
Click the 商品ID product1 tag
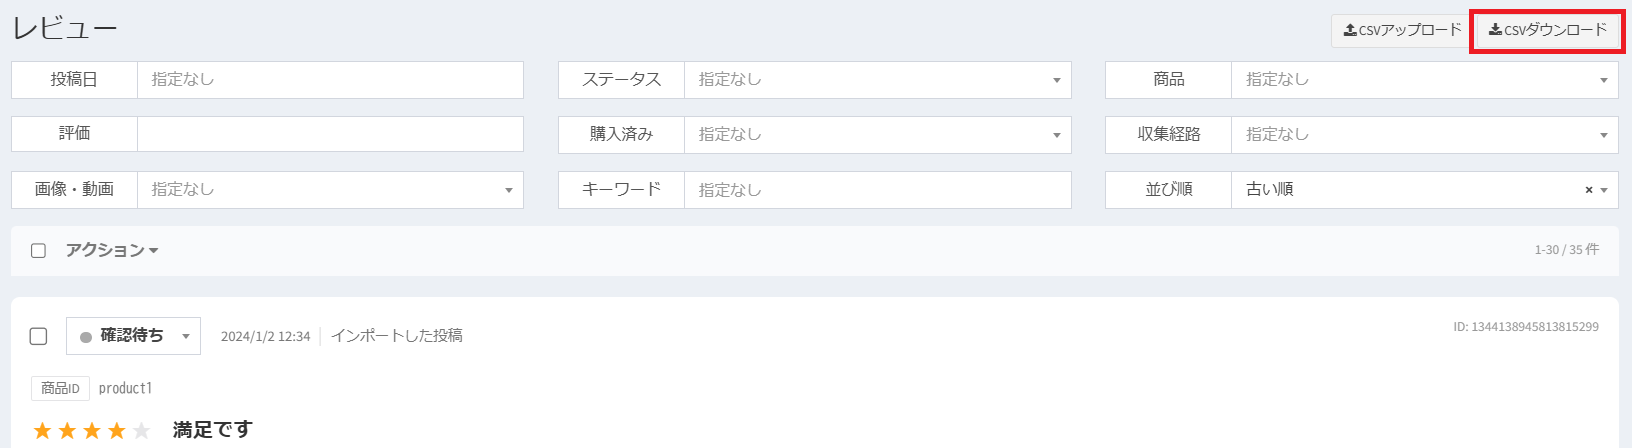(x=92, y=388)
